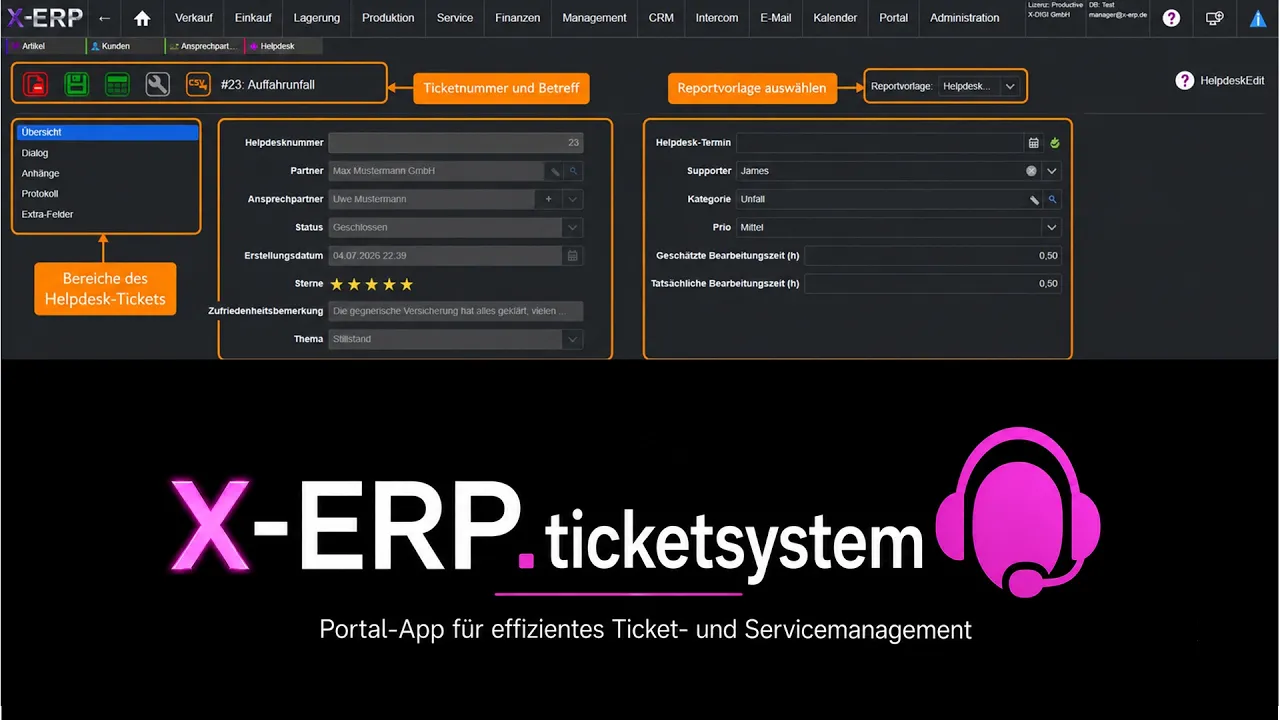Click the red delete document icon
The width and height of the screenshot is (1280, 720).
point(35,85)
